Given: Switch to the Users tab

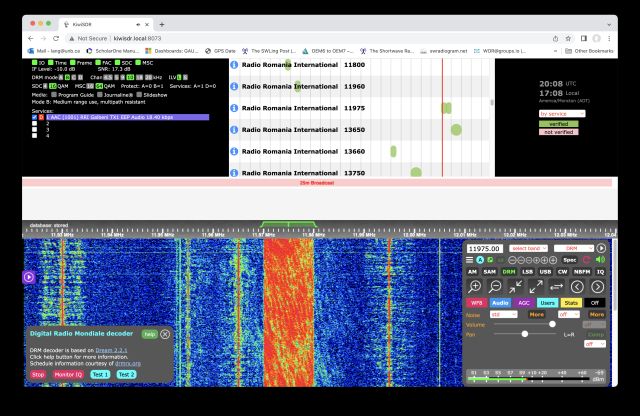Looking at the screenshot, I should [547, 303].
